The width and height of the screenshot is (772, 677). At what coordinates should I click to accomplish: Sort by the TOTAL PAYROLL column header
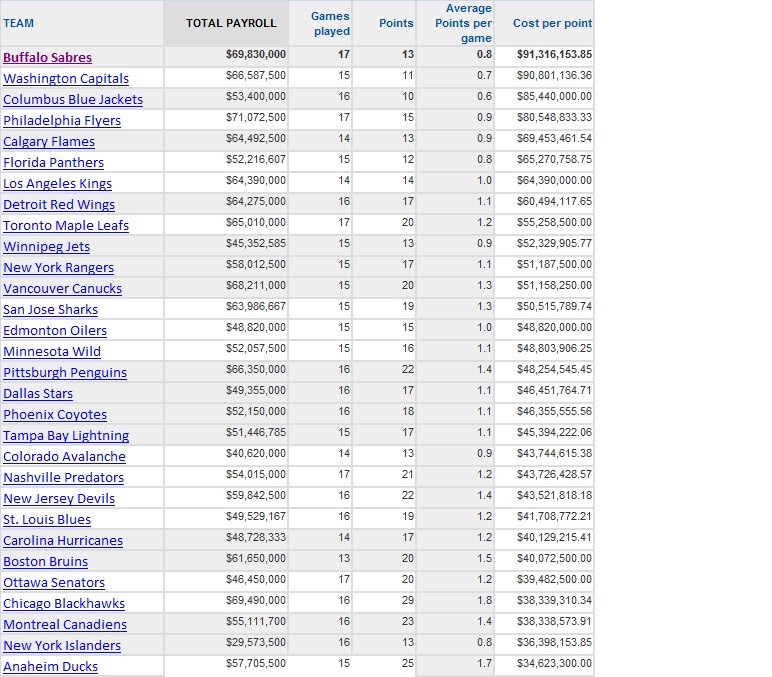click(x=231, y=23)
